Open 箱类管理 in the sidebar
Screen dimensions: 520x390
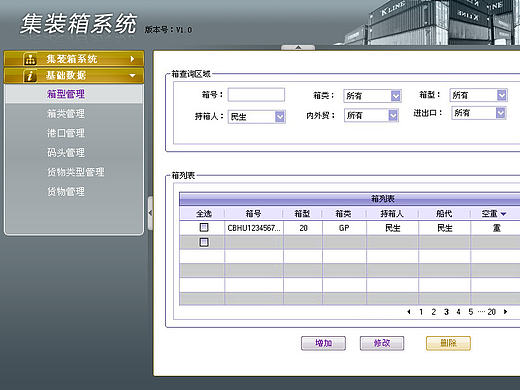[66, 114]
